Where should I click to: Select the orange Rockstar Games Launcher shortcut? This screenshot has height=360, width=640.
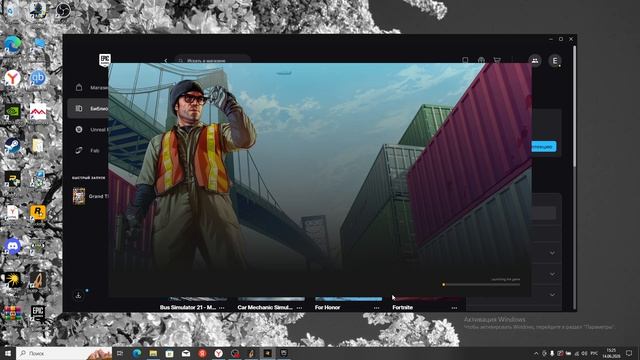38,212
